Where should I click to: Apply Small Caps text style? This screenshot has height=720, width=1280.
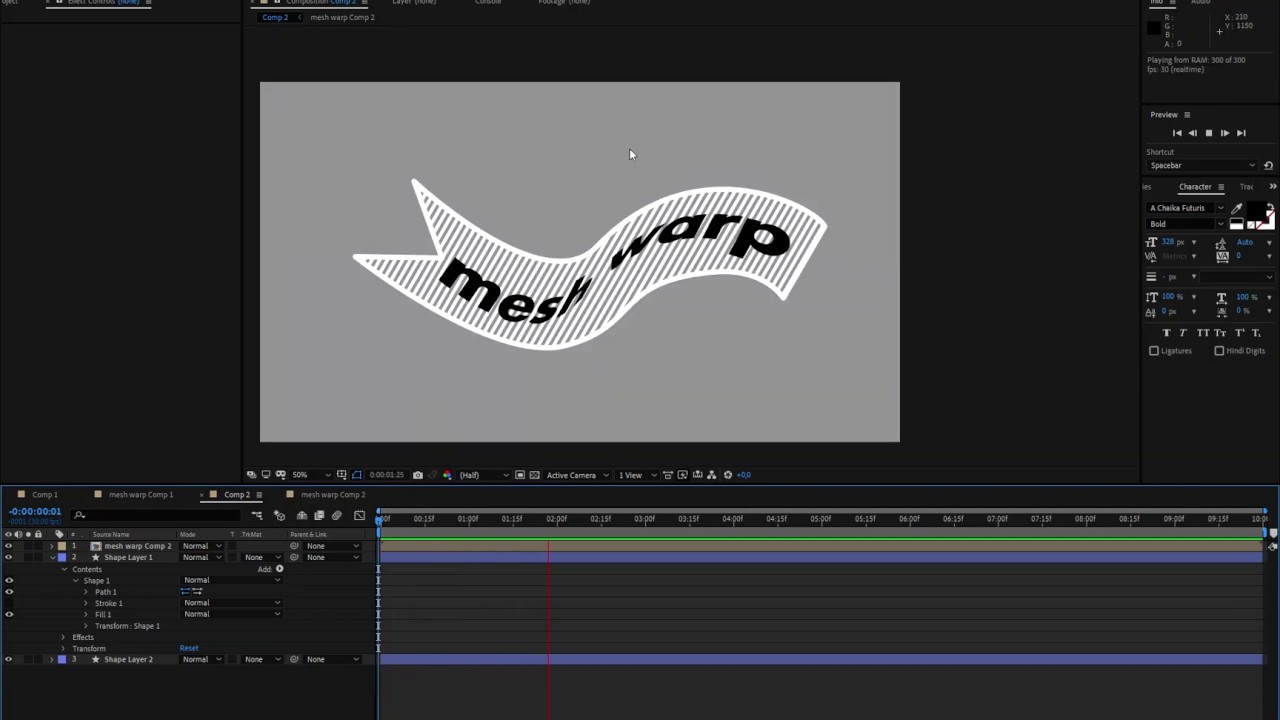1221,333
